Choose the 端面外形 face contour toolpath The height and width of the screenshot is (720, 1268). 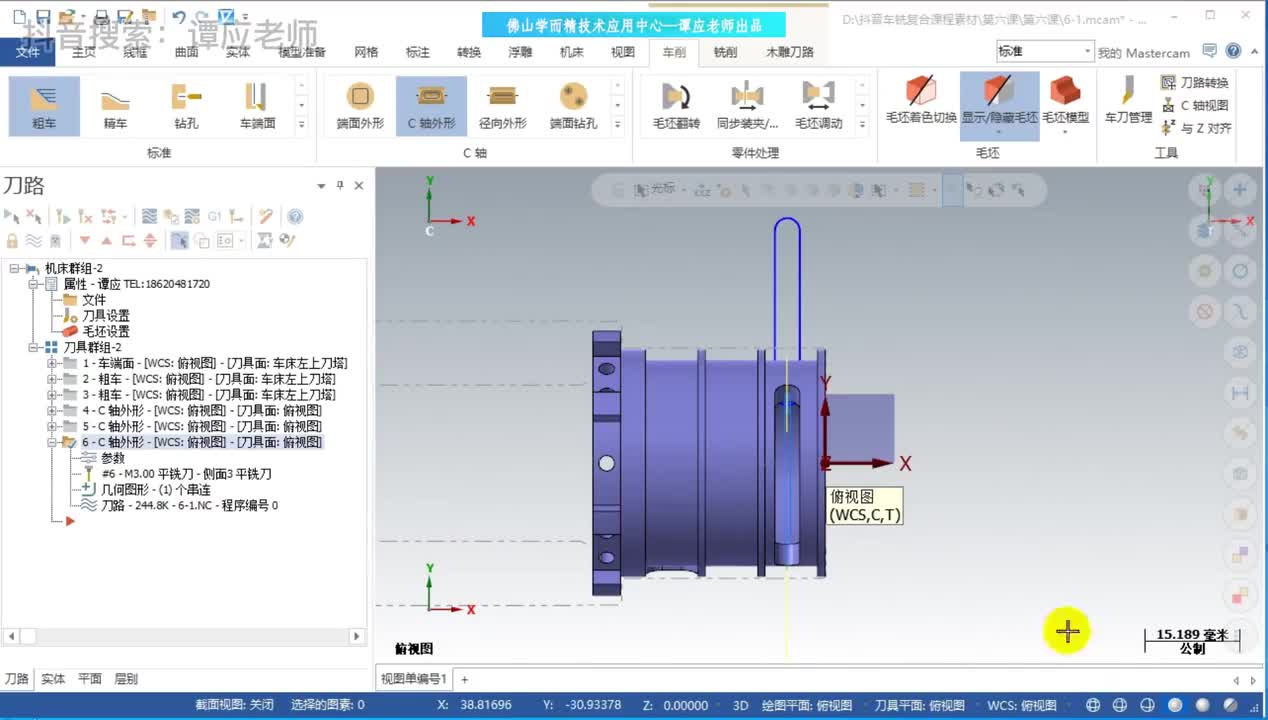coord(360,106)
